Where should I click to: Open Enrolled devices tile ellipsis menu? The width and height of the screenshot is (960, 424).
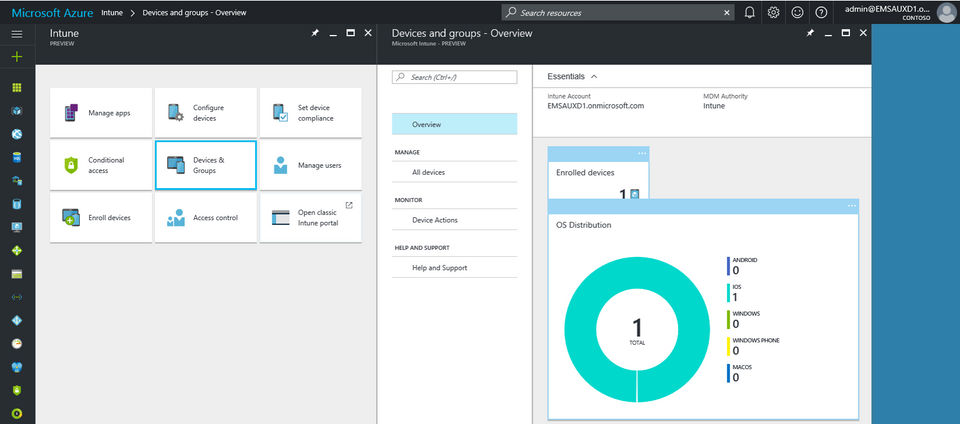click(642, 153)
